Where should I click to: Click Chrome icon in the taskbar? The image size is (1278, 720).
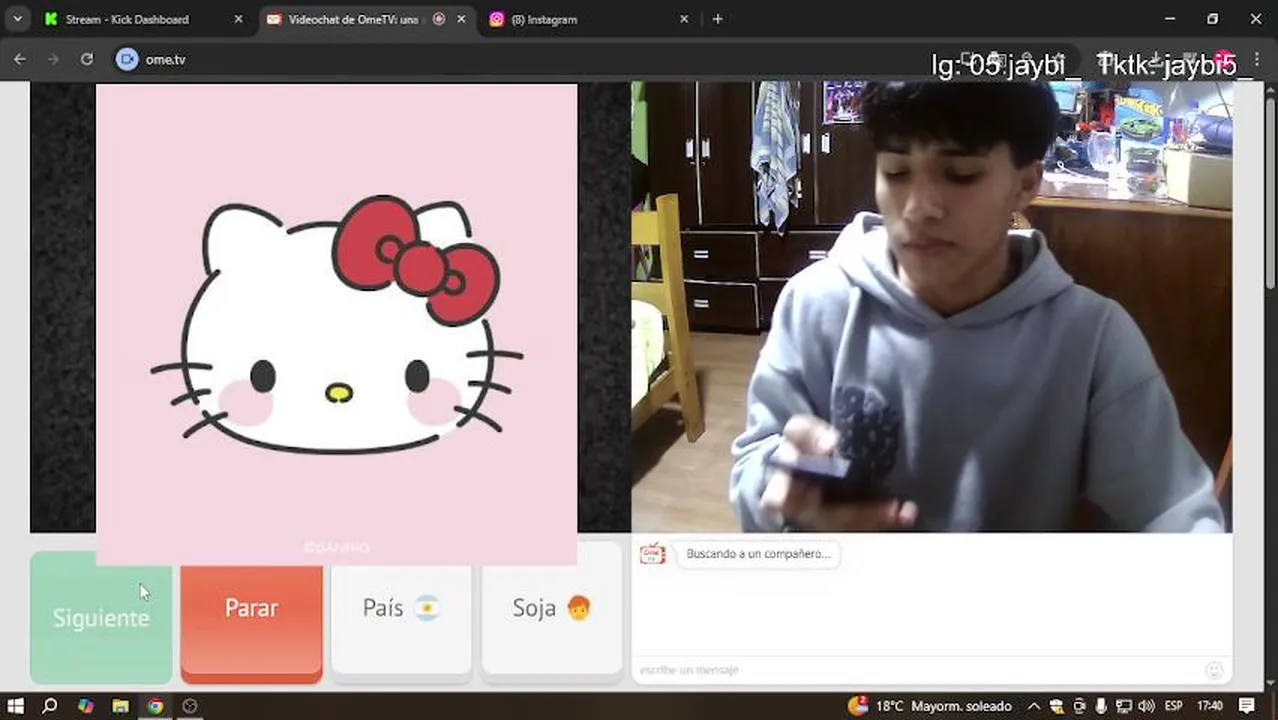155,706
